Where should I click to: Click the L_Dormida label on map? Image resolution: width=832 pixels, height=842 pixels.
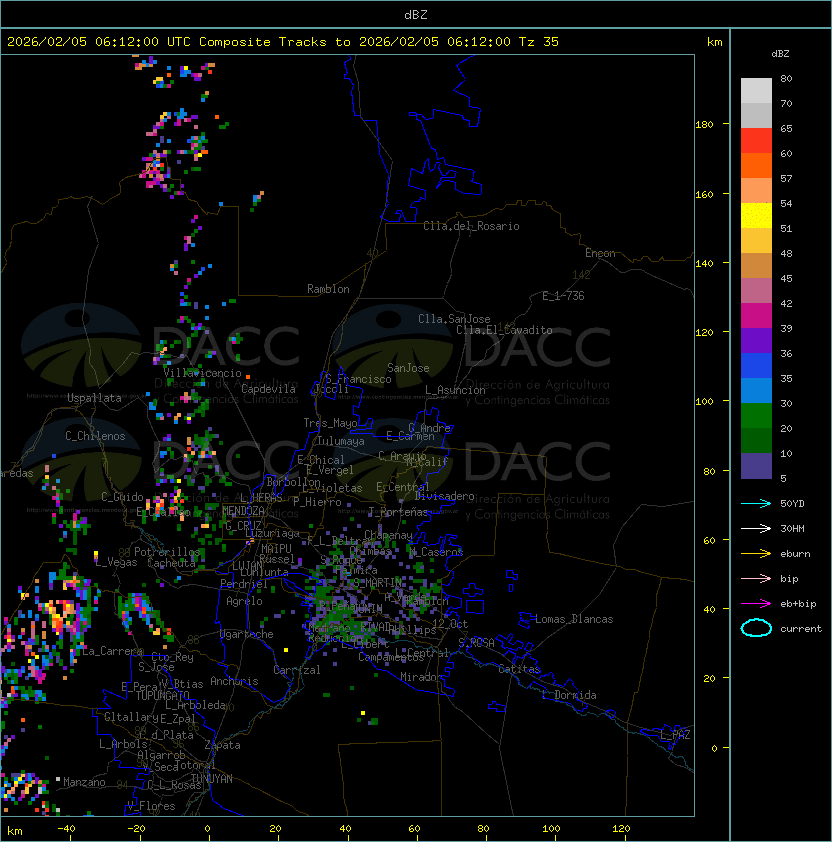coord(569,695)
